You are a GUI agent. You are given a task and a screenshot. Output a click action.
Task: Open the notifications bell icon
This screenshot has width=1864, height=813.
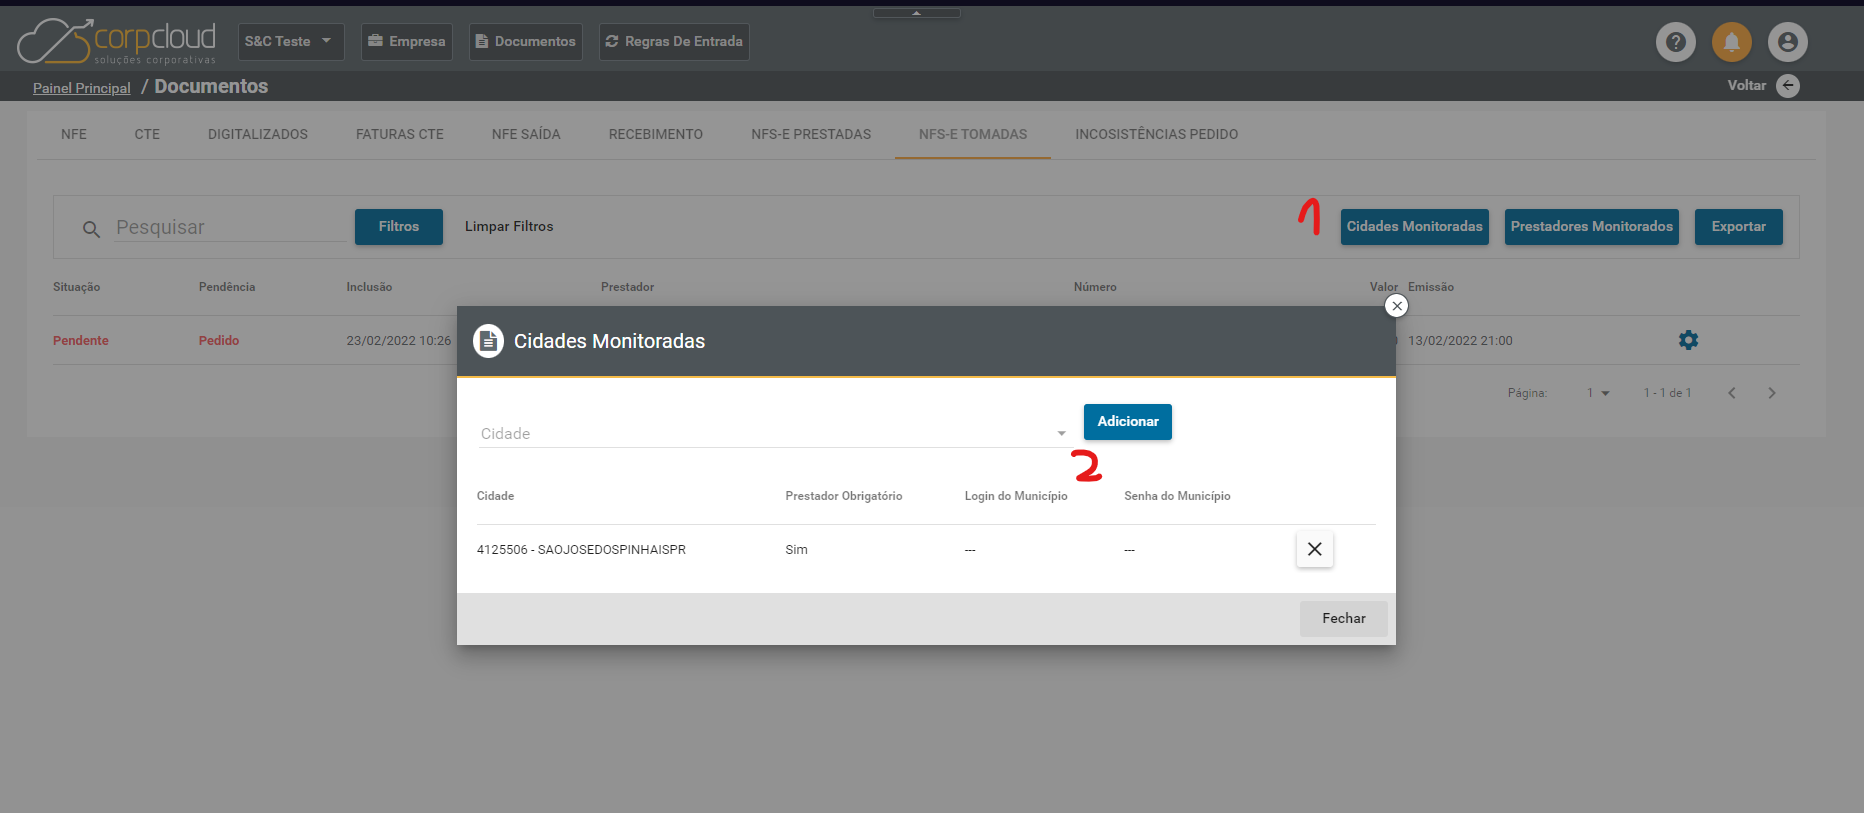pyautogui.click(x=1732, y=42)
